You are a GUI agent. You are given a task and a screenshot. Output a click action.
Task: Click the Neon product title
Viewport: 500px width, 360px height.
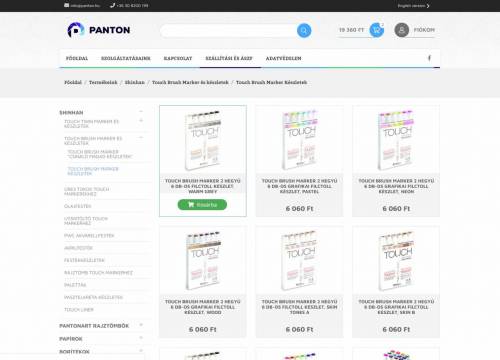[396, 186]
